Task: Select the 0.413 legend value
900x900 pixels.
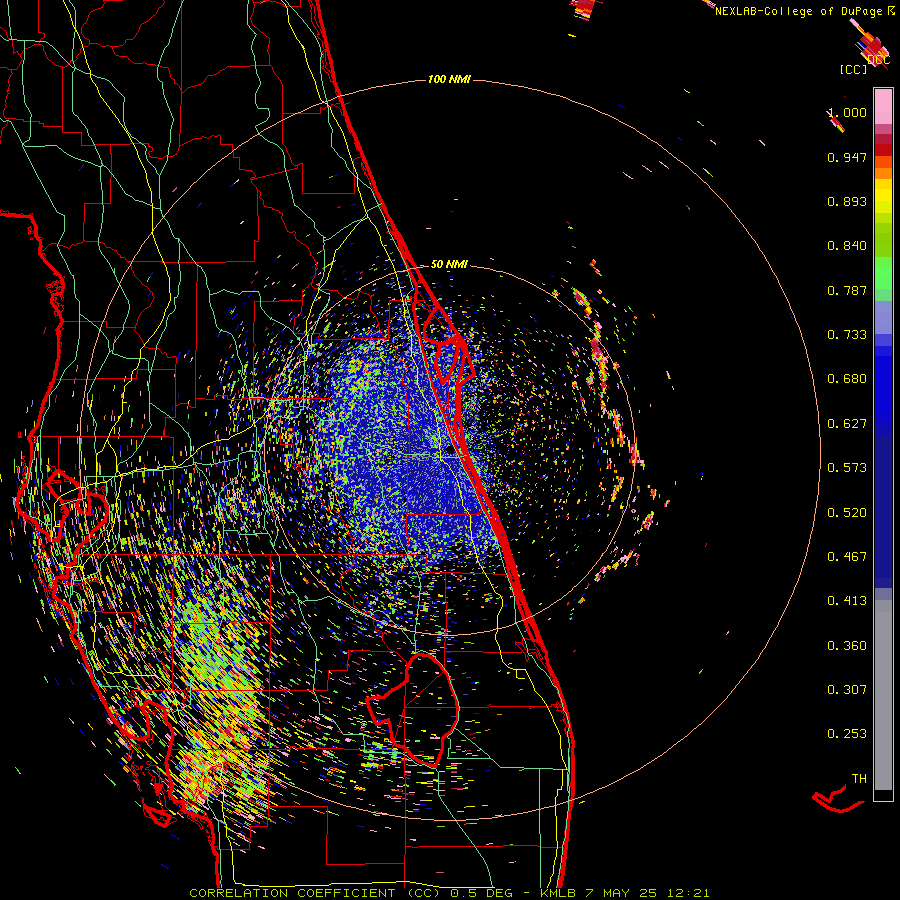Action: [847, 601]
